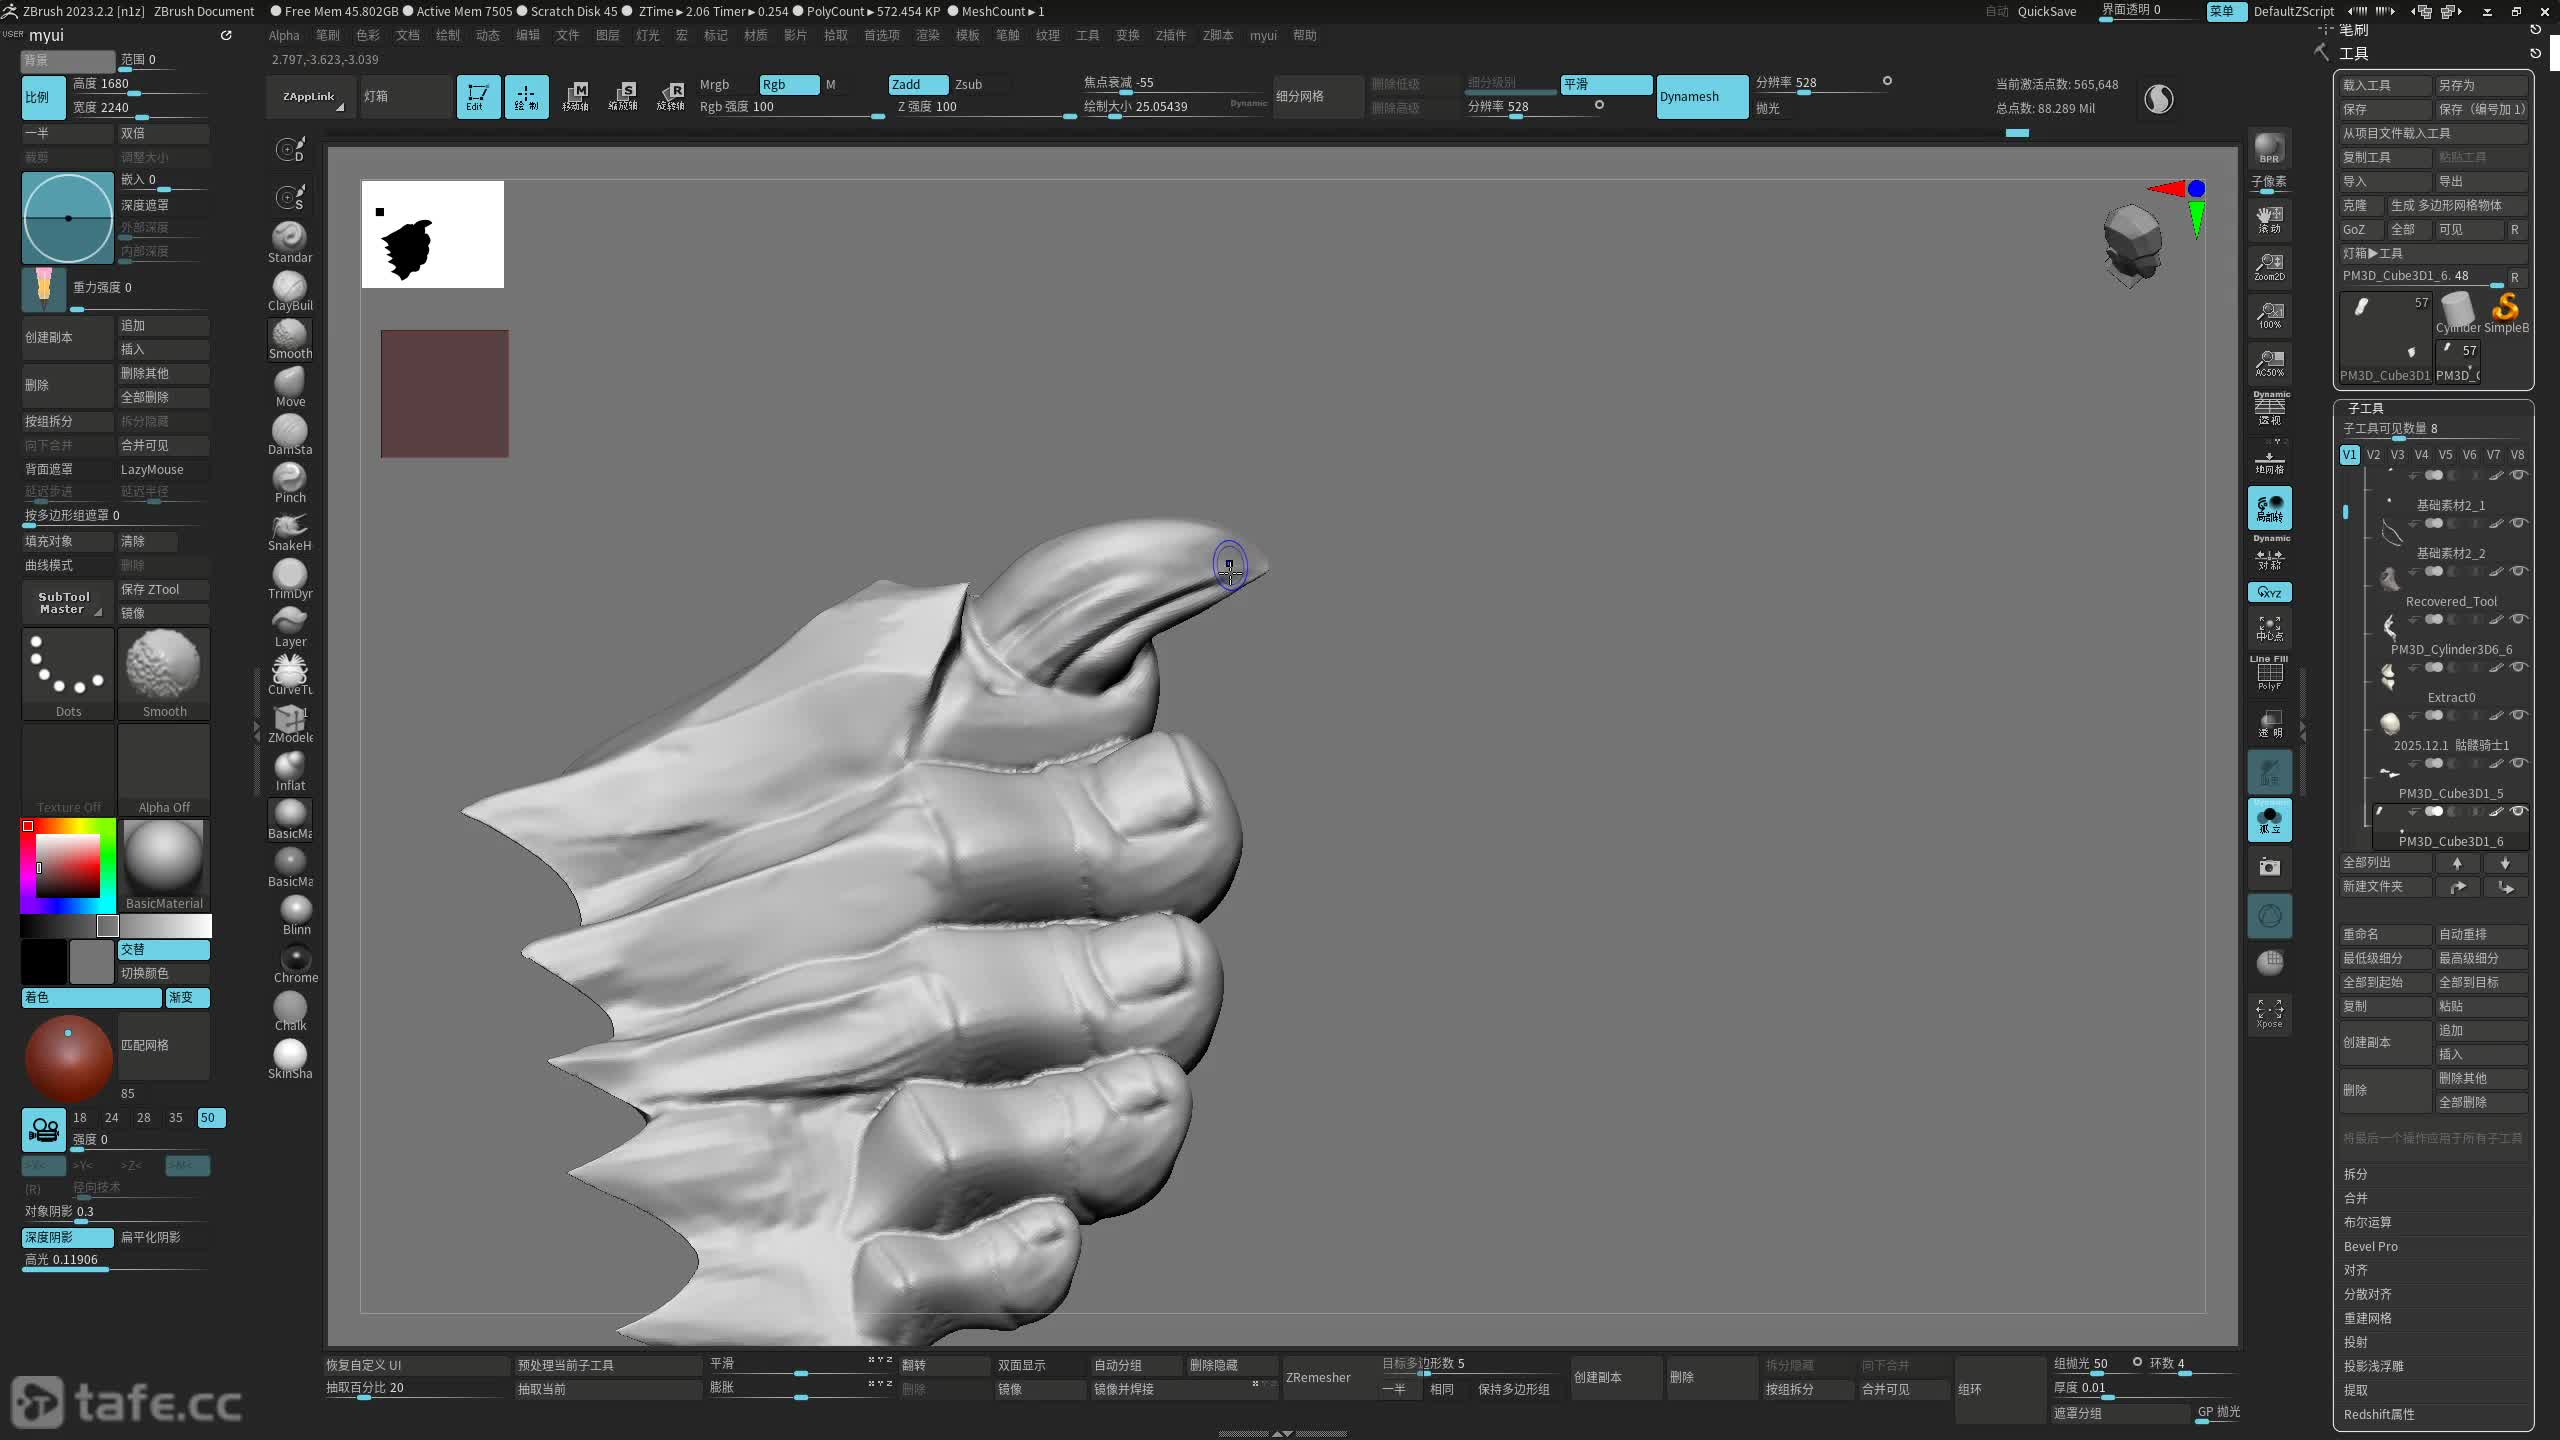Expand the 布尔运算 section
Screen dimensions: 2560x1440
2367,1222
